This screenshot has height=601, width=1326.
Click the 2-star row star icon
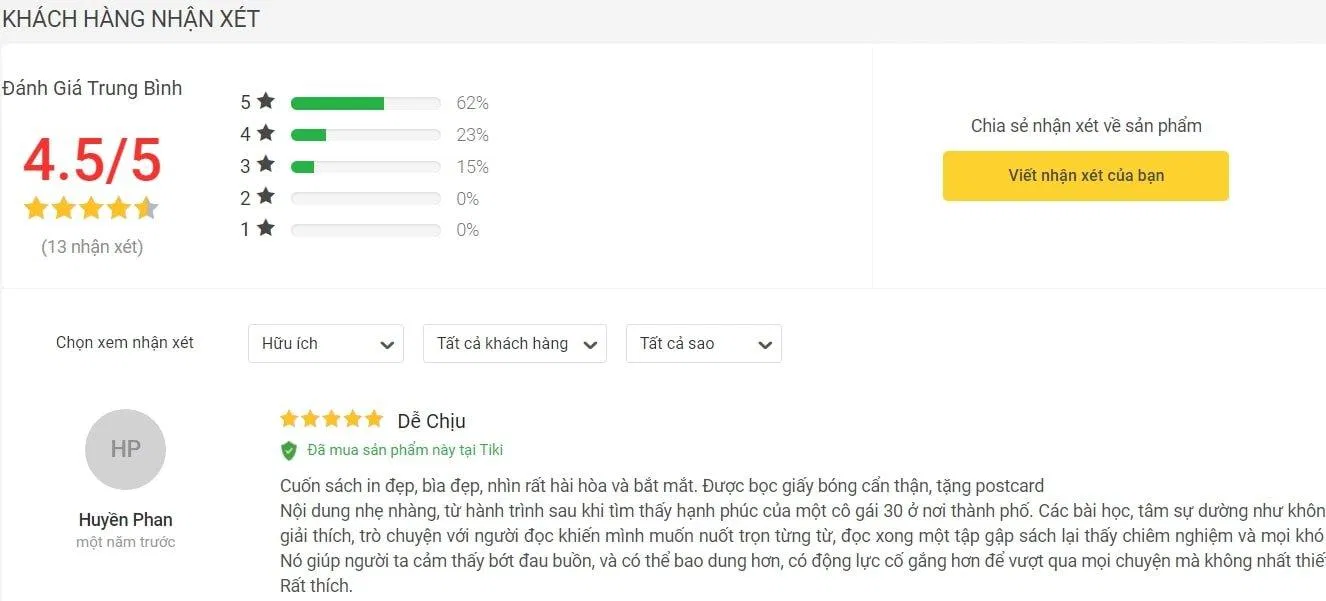(265, 198)
